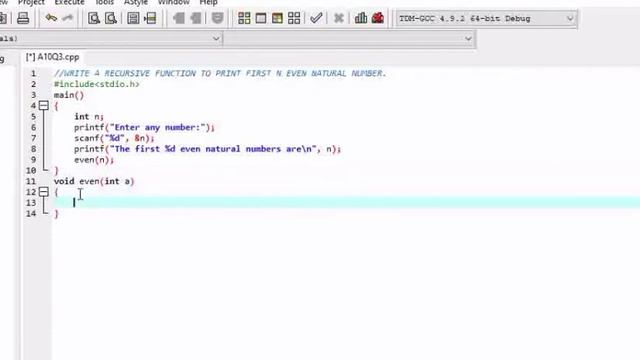Image resolution: width=640 pixels, height=360 pixels.
Task: Open Find with the first magnifier icon
Action: (x=94, y=18)
